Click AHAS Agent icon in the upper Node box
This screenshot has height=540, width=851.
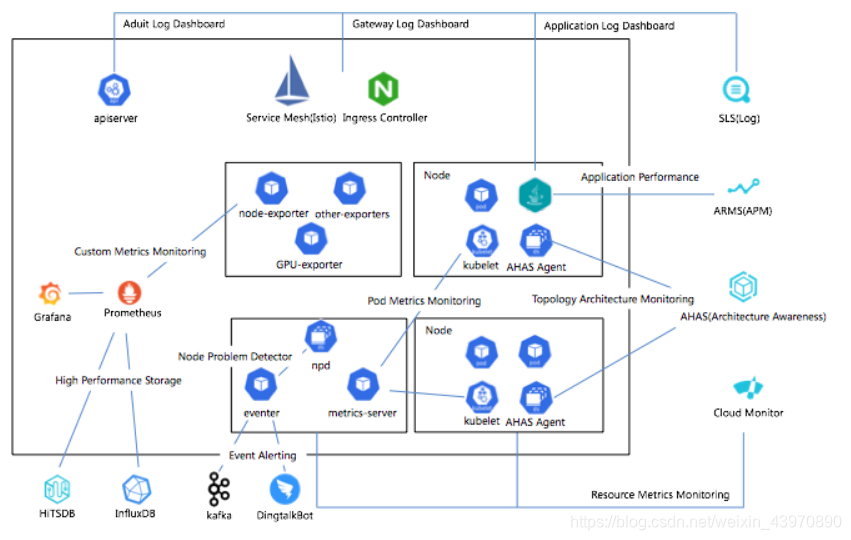tap(536, 240)
